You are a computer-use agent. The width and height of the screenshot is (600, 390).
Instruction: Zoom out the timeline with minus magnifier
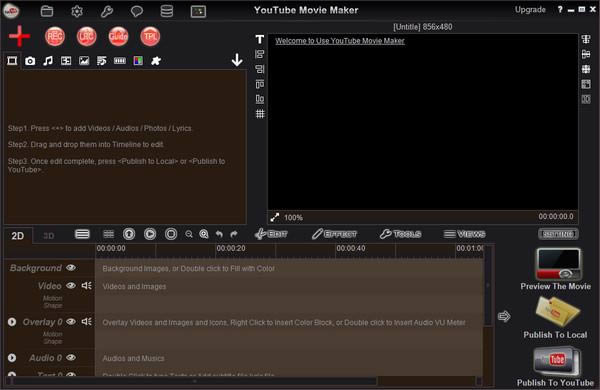pyautogui.click(x=189, y=234)
